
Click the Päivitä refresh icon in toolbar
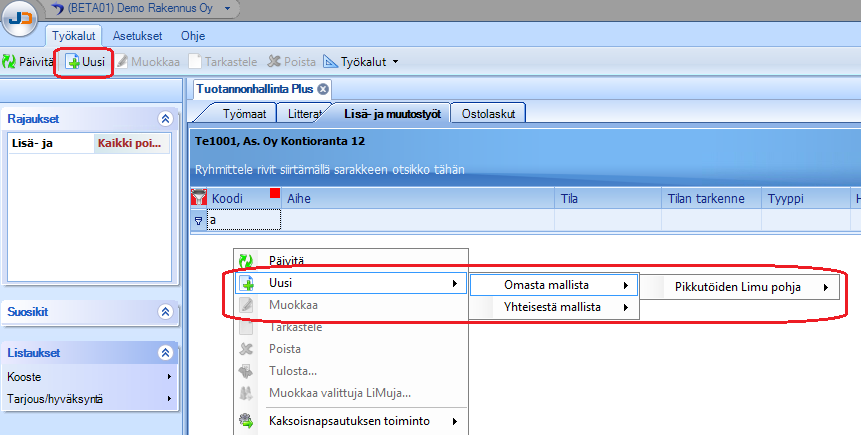(x=9, y=61)
